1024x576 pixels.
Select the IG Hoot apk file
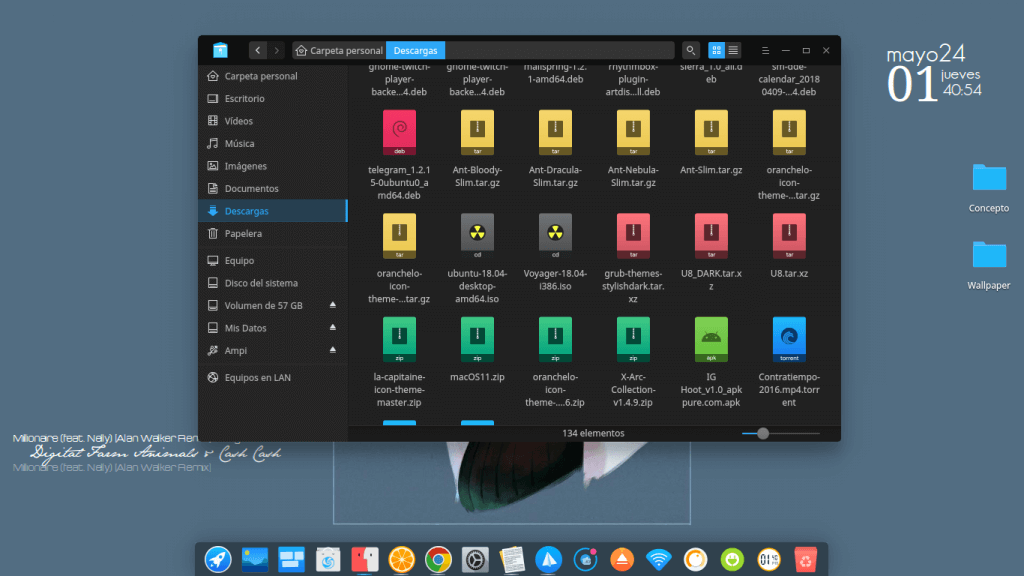[x=709, y=337]
